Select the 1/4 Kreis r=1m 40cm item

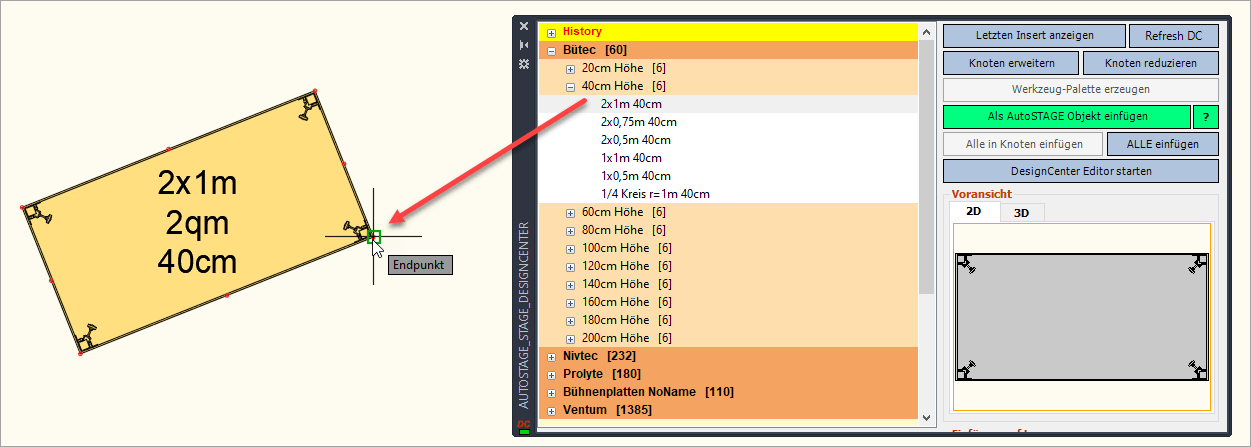click(655, 194)
